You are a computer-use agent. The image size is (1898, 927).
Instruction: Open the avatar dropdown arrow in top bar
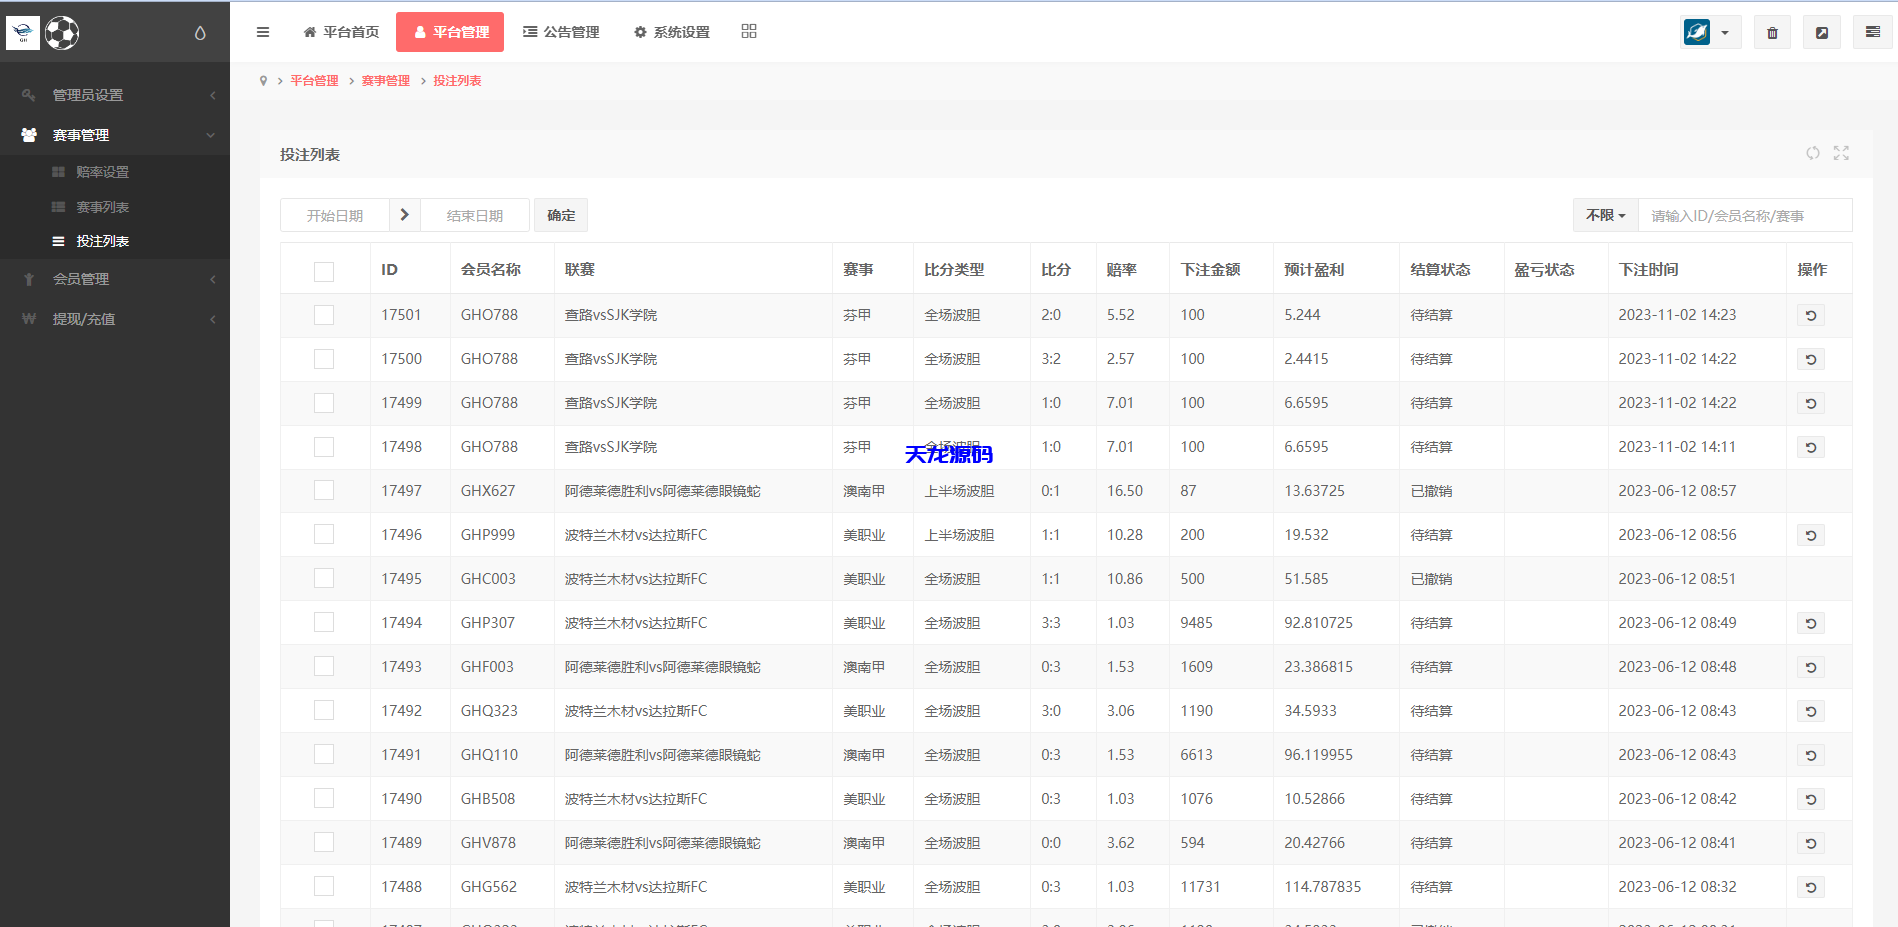[x=1724, y=31]
